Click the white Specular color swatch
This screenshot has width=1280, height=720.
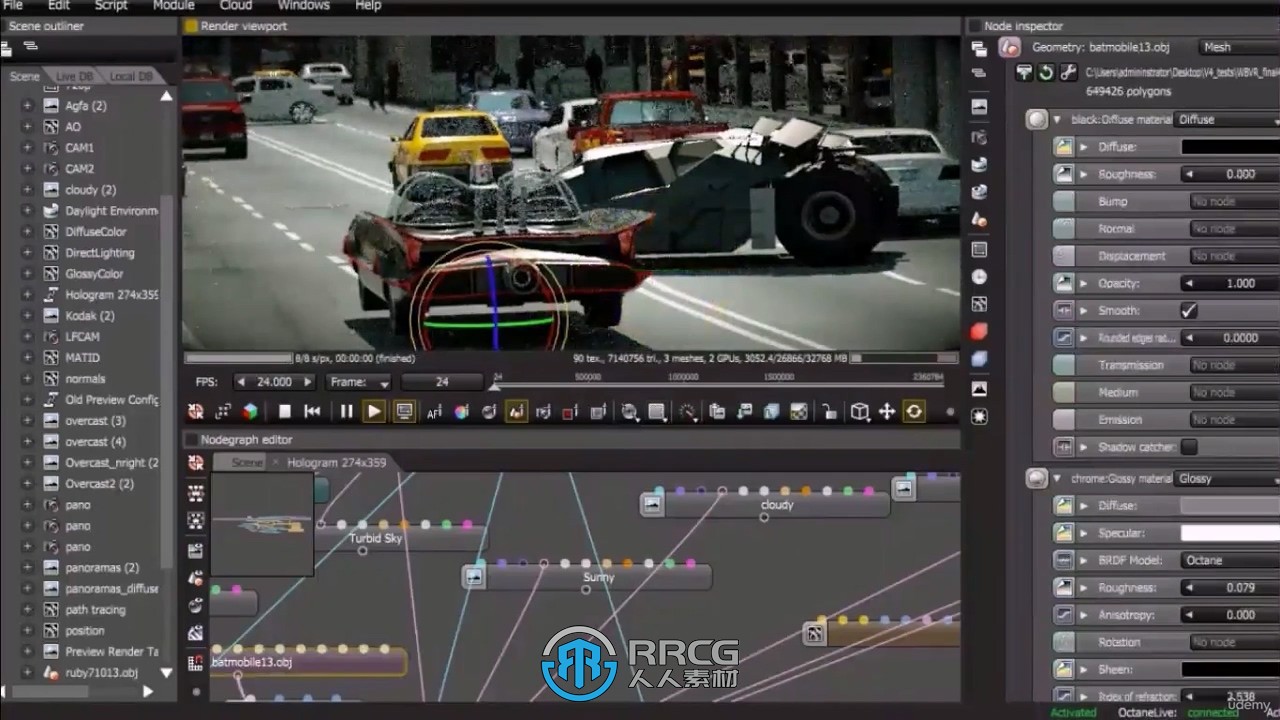(1230, 533)
